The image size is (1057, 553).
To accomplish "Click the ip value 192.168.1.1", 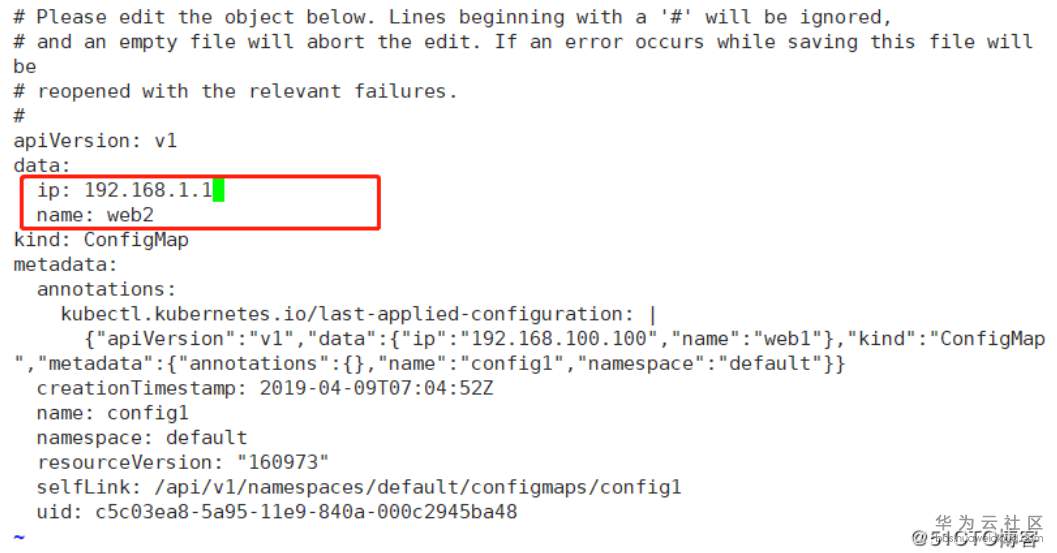I will click(x=148, y=190).
